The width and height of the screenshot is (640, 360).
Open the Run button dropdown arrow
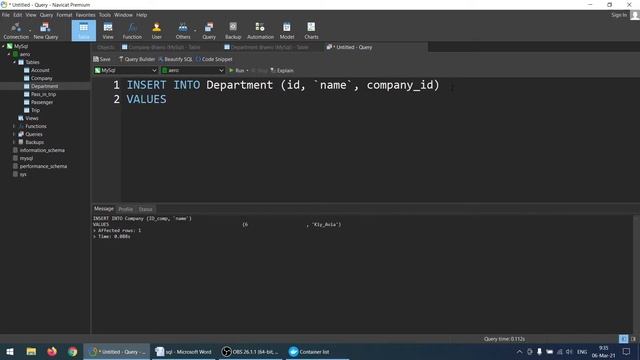[247, 71]
